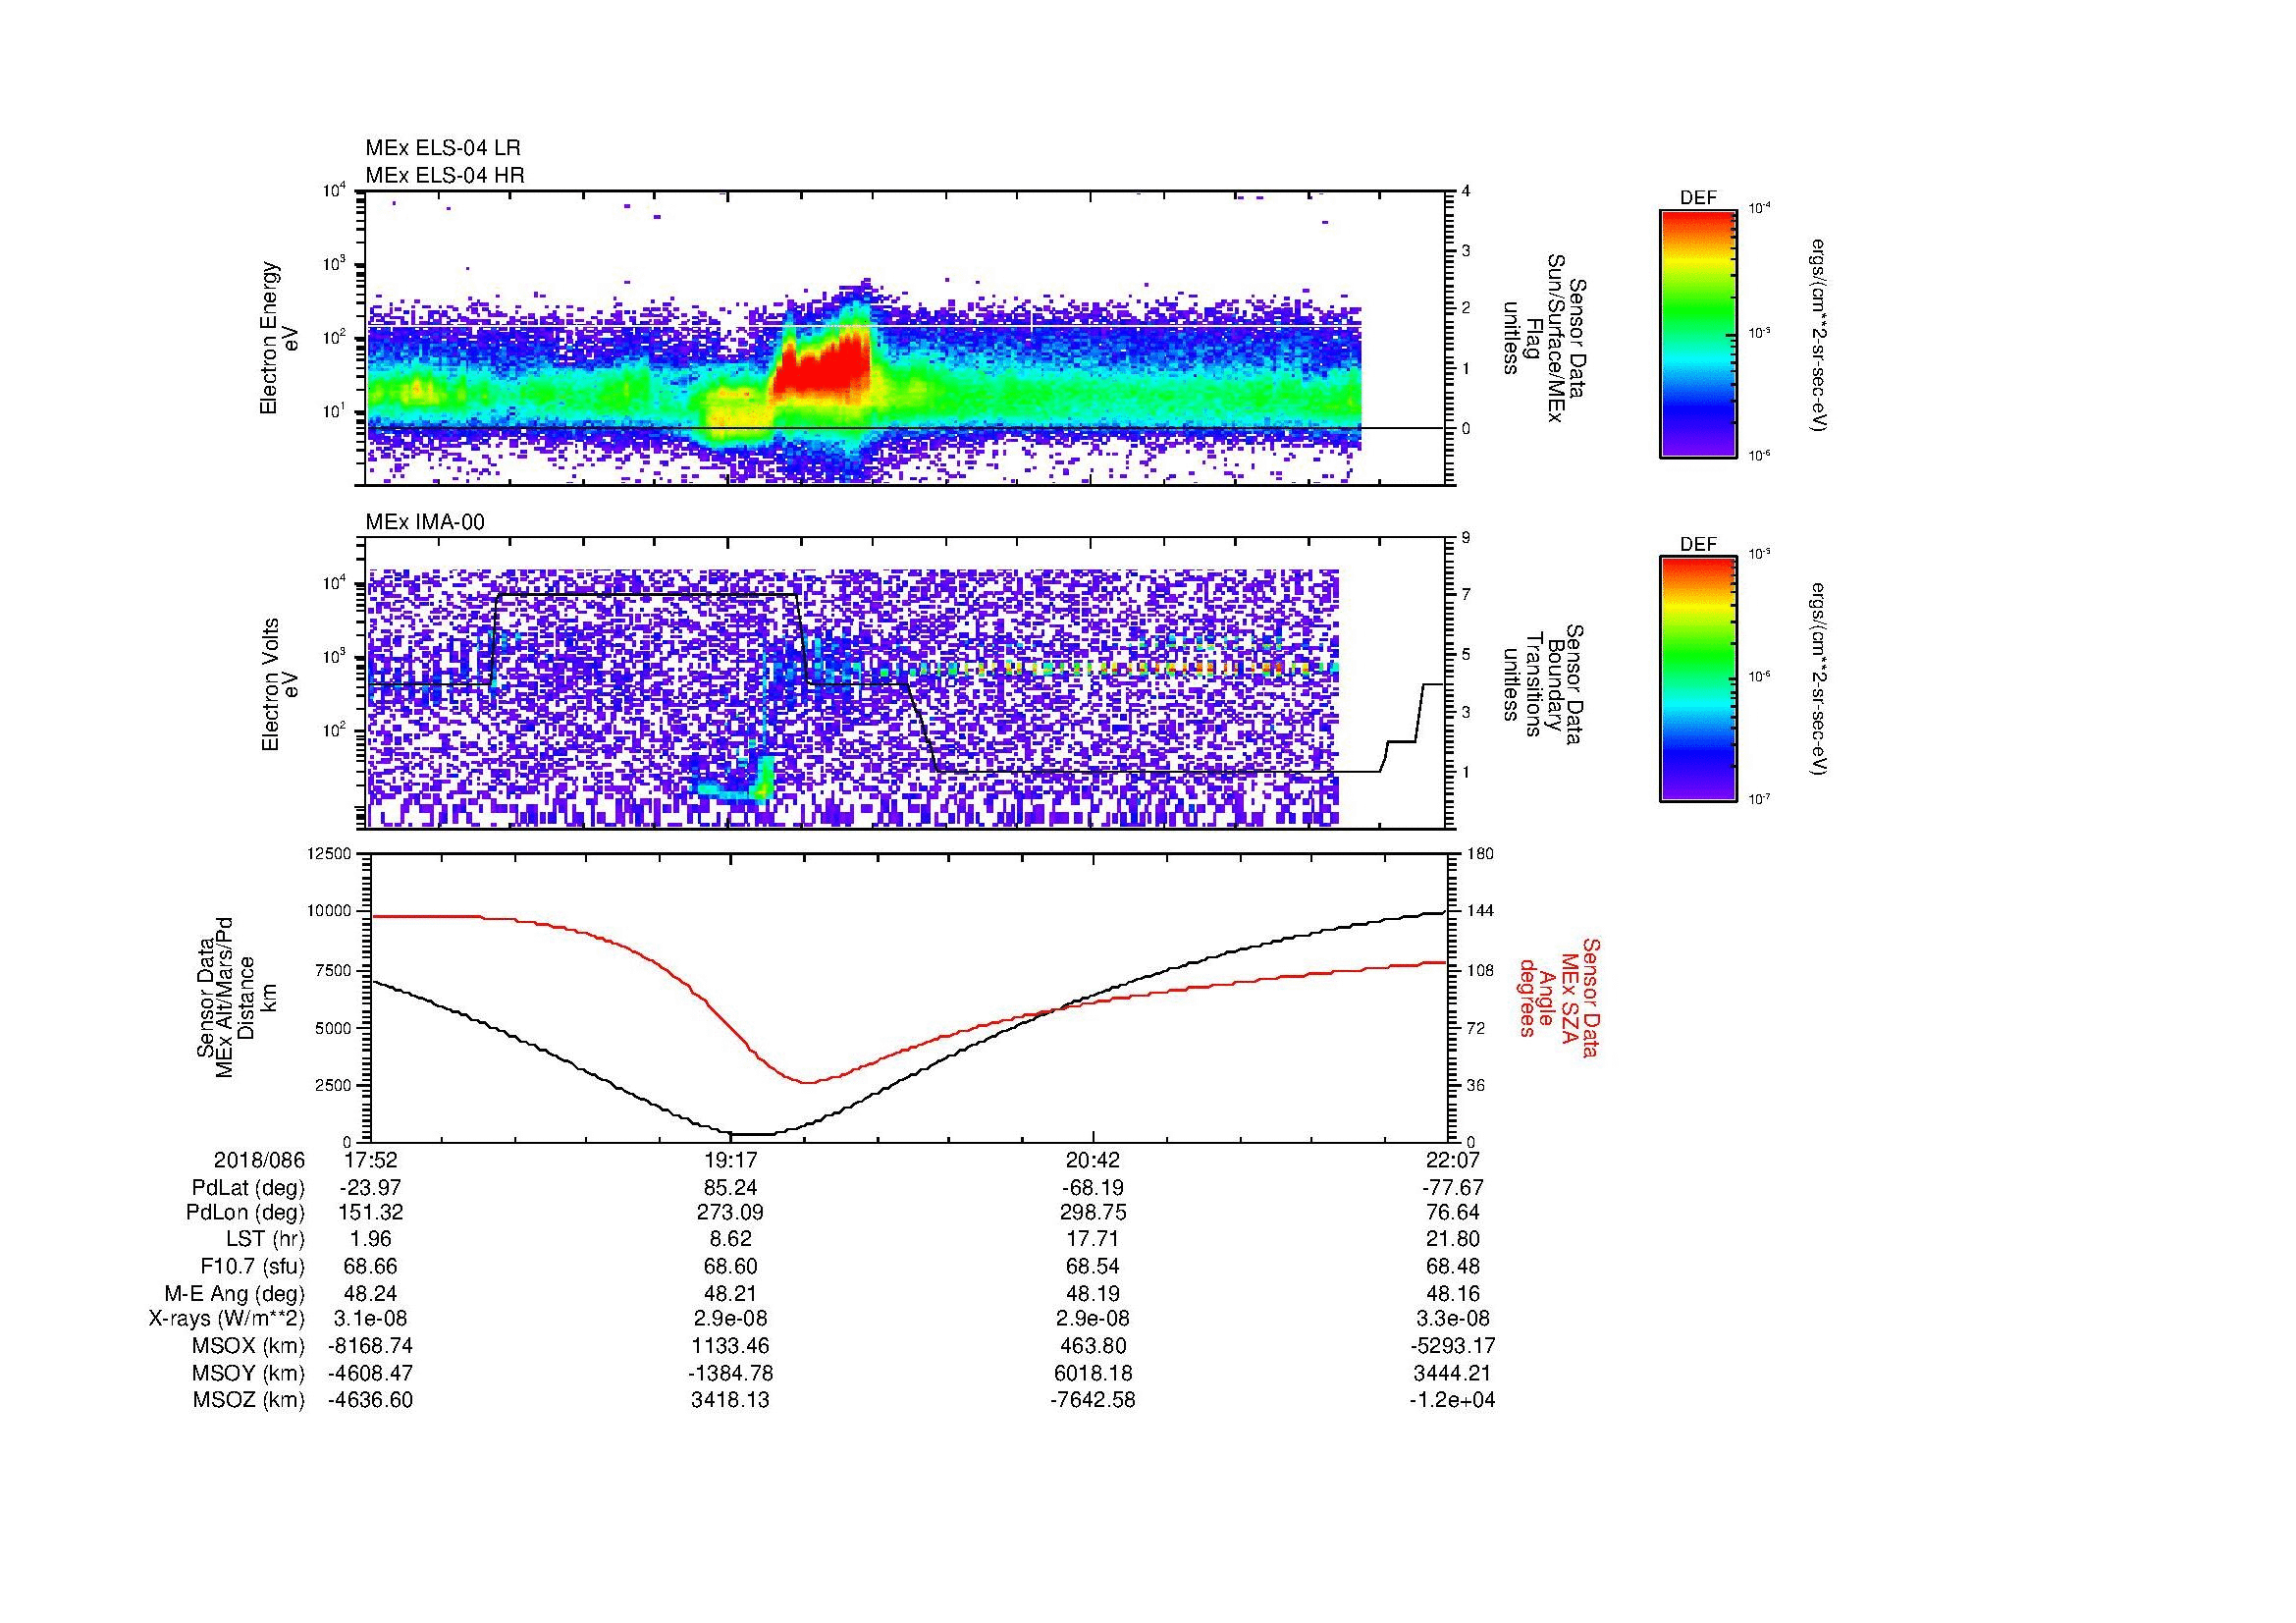Click LST value 21.80

tap(1452, 1239)
